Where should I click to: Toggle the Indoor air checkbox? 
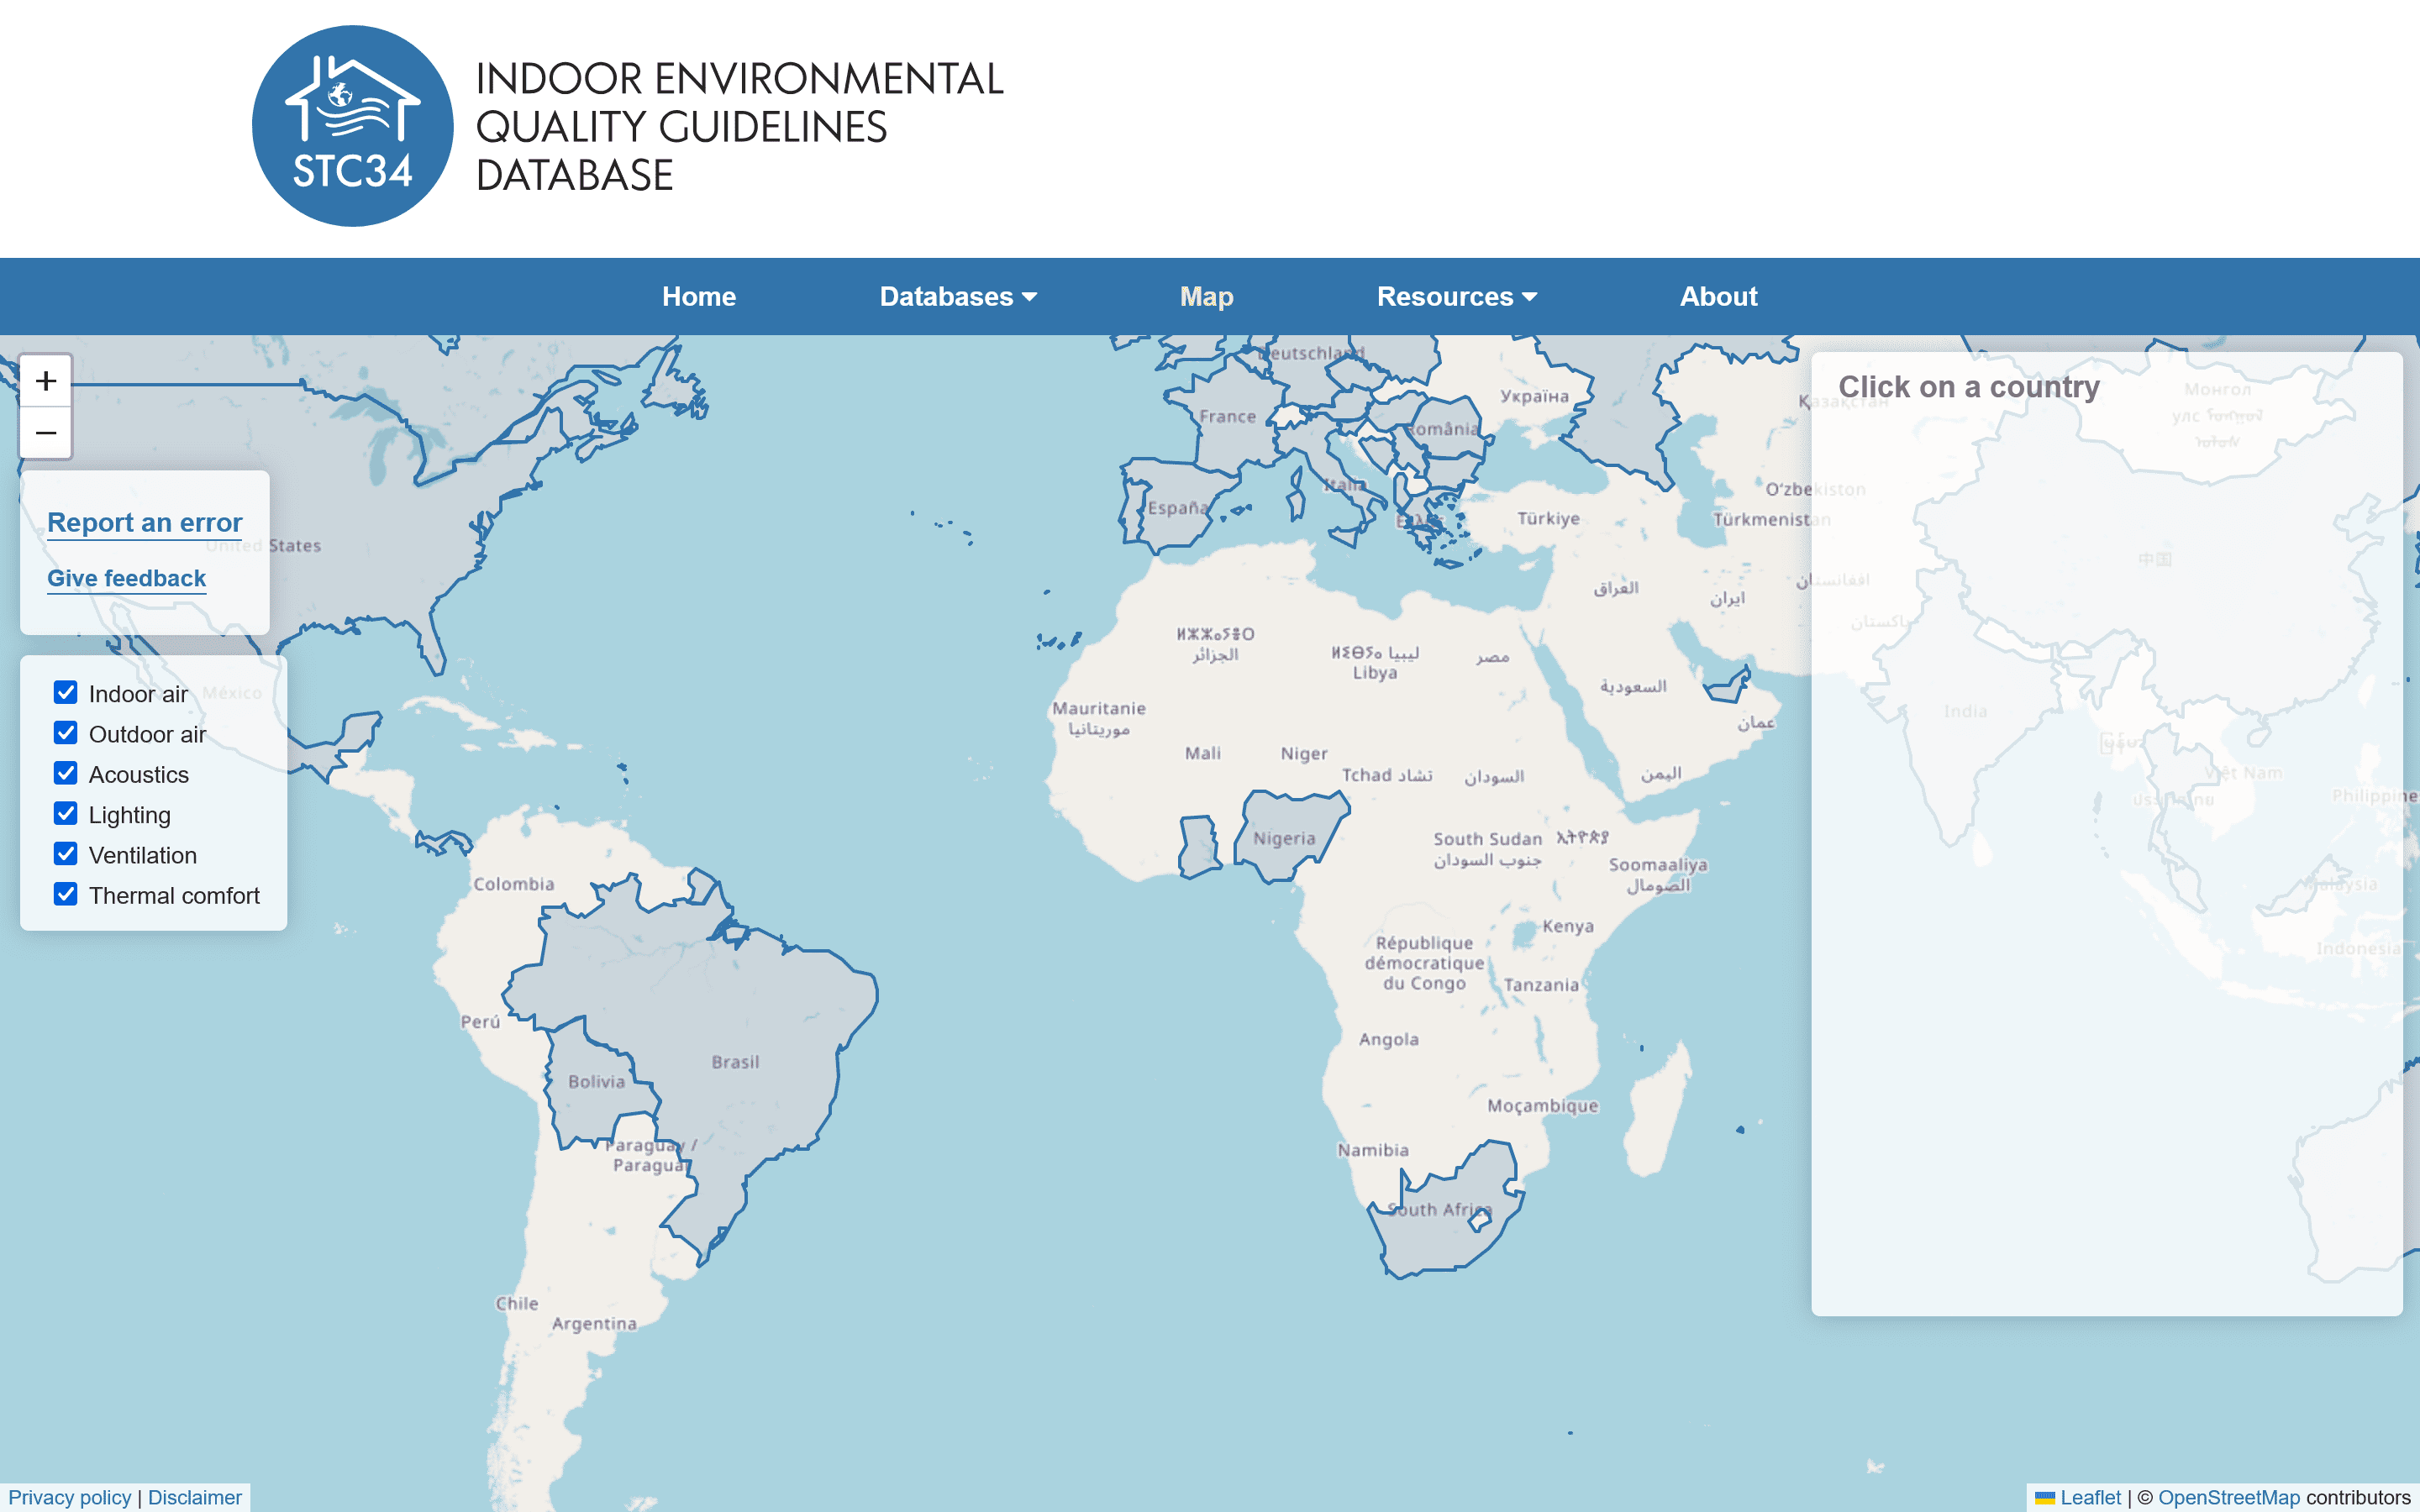[66, 693]
